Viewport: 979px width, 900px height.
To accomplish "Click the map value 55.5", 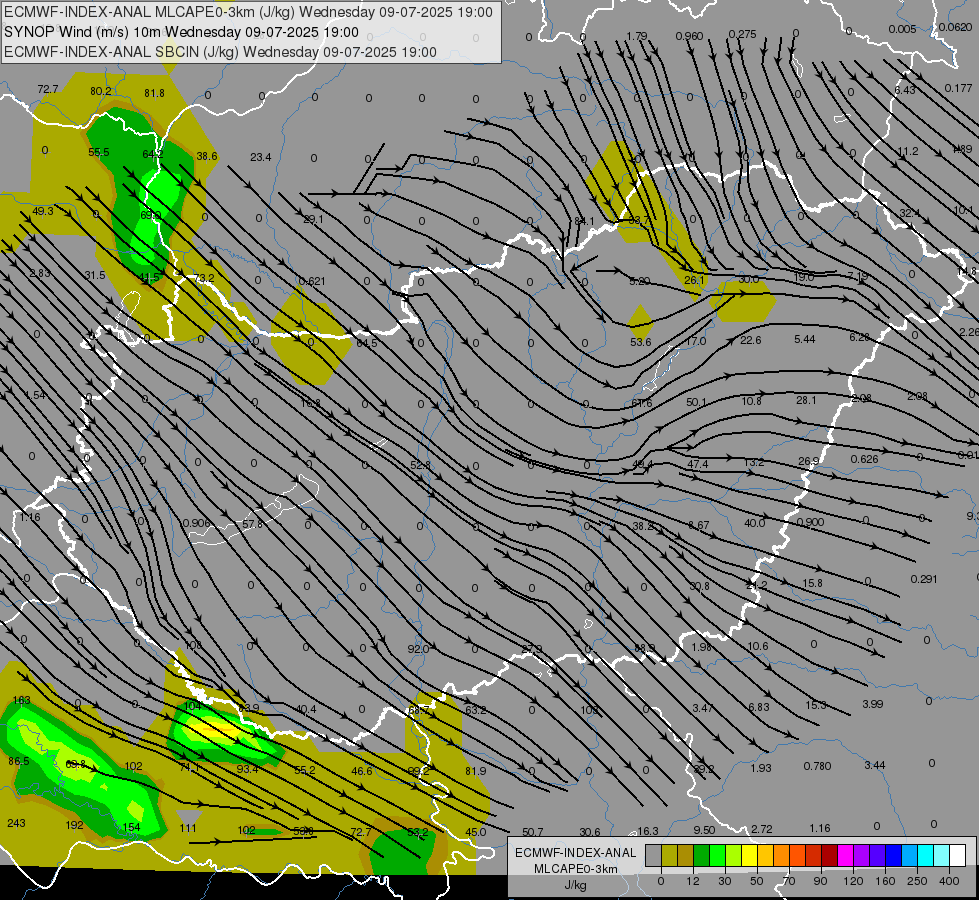I will (x=99, y=152).
